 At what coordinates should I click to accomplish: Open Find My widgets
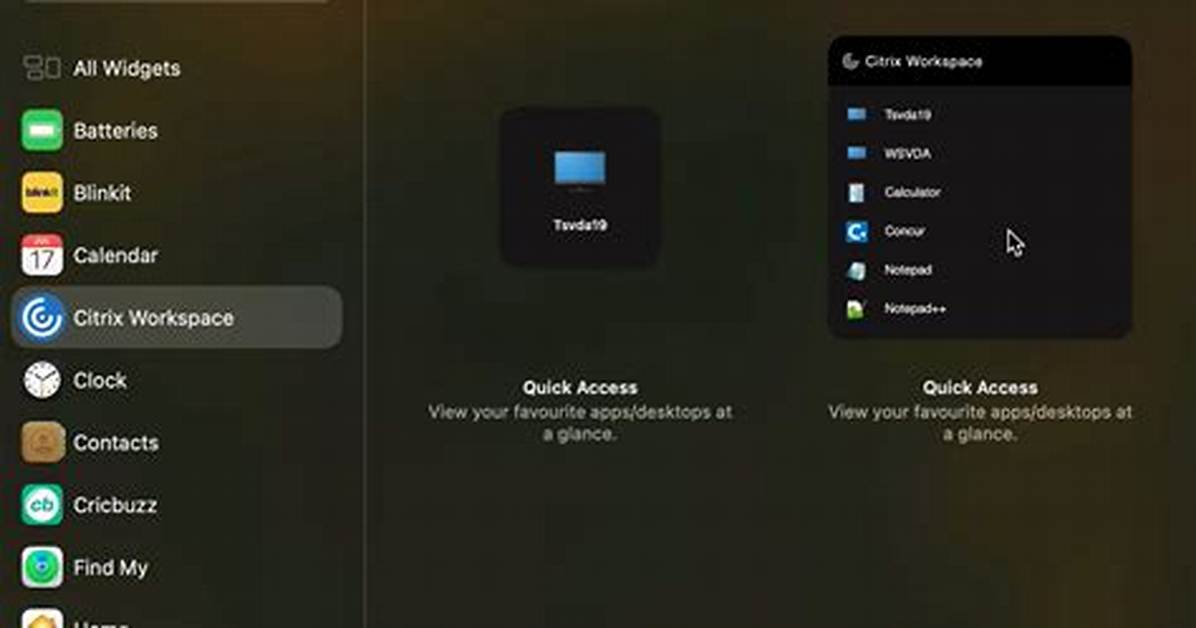(111, 568)
